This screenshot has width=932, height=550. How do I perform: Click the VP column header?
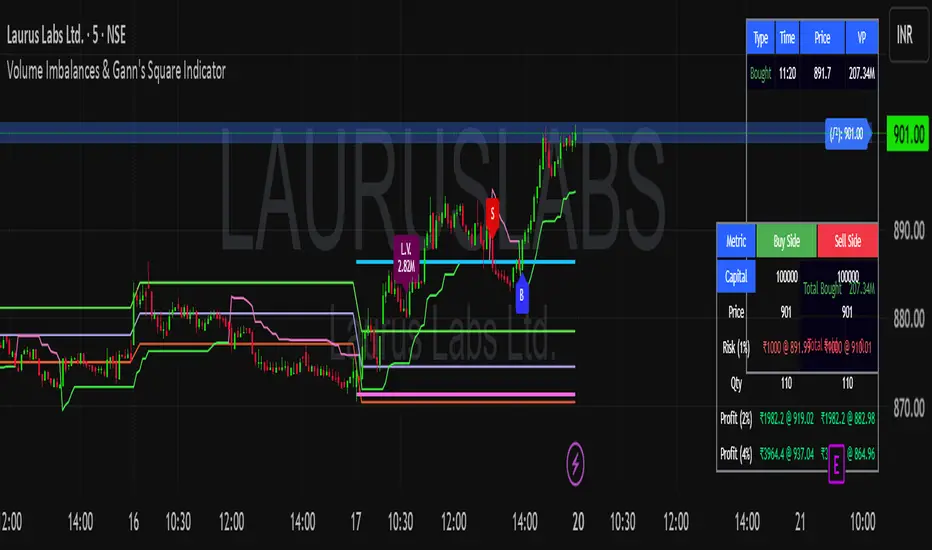(861, 37)
